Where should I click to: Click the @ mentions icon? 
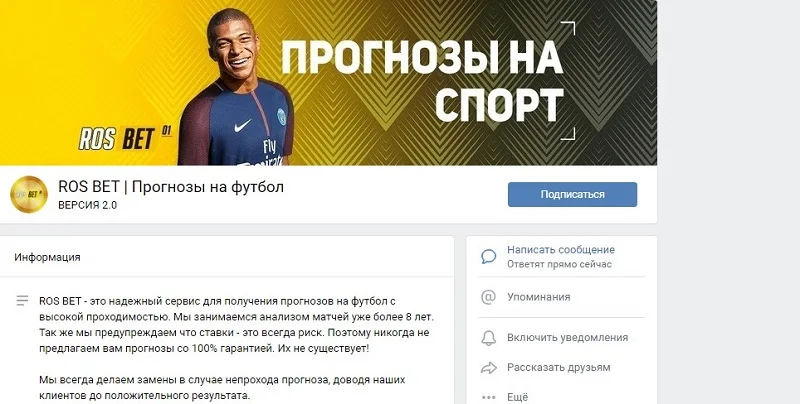point(488,297)
